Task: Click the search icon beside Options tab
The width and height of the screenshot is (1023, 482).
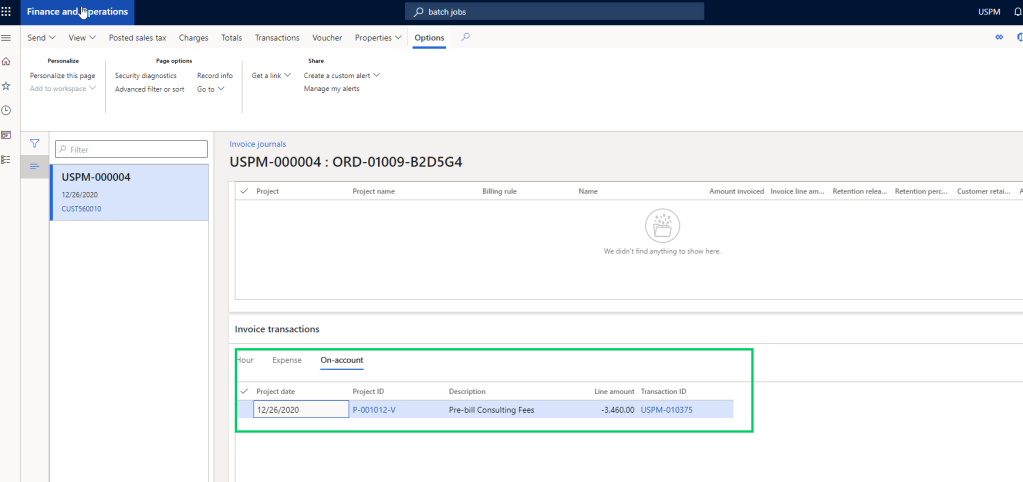Action: (x=465, y=38)
